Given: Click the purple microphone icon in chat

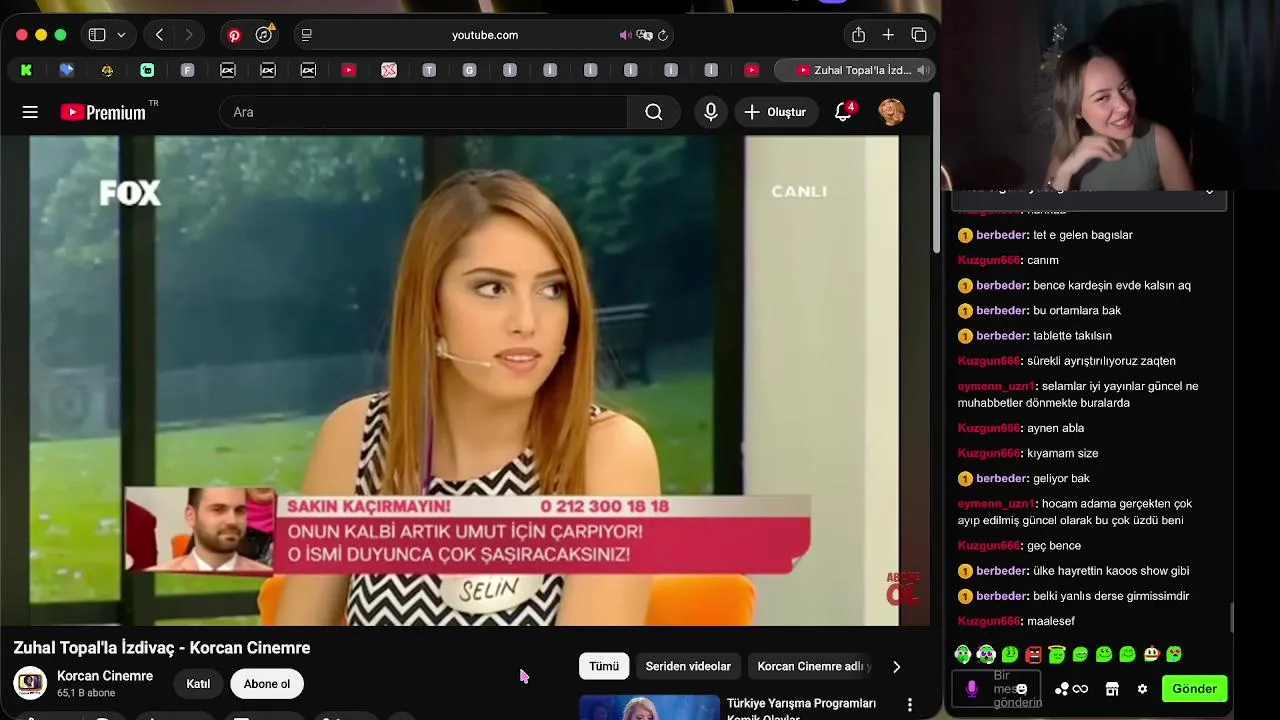Looking at the screenshot, I should click(x=971, y=689).
